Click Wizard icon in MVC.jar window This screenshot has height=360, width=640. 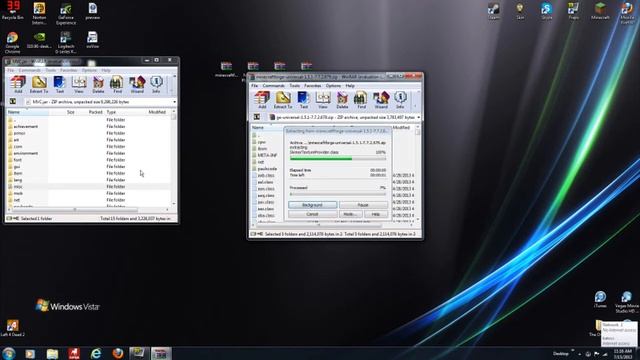click(x=137, y=84)
